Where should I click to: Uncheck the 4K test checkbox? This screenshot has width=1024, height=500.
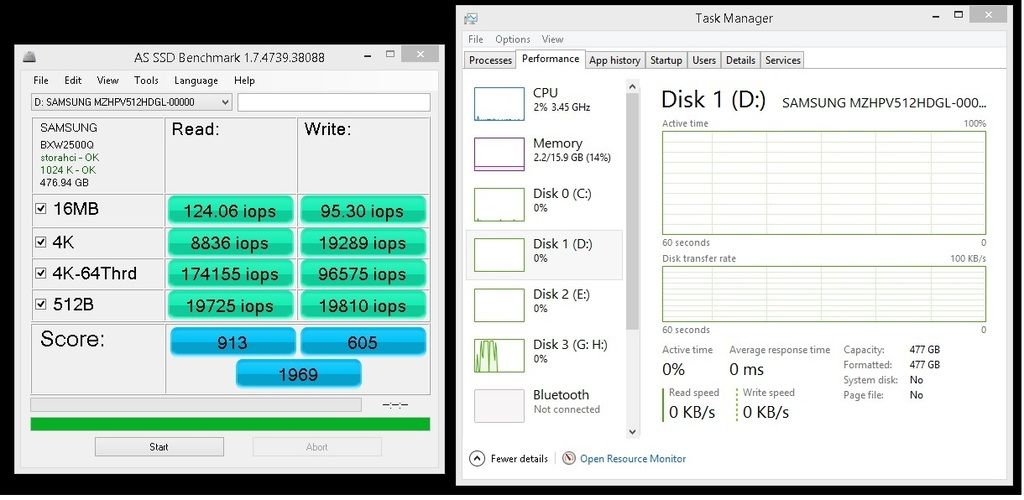[x=40, y=242]
